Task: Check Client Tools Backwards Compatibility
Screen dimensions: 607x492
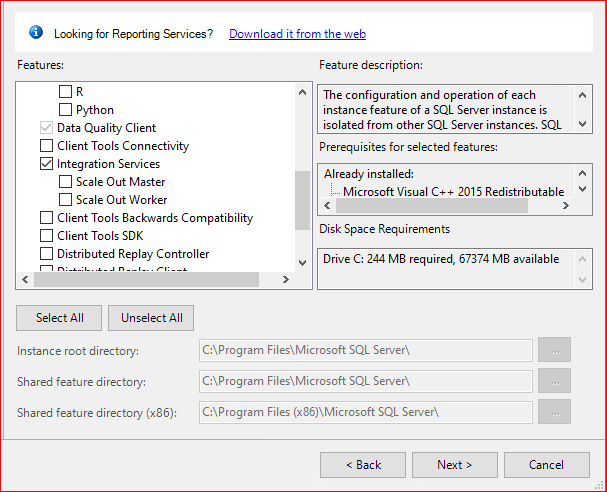Action: [47, 218]
